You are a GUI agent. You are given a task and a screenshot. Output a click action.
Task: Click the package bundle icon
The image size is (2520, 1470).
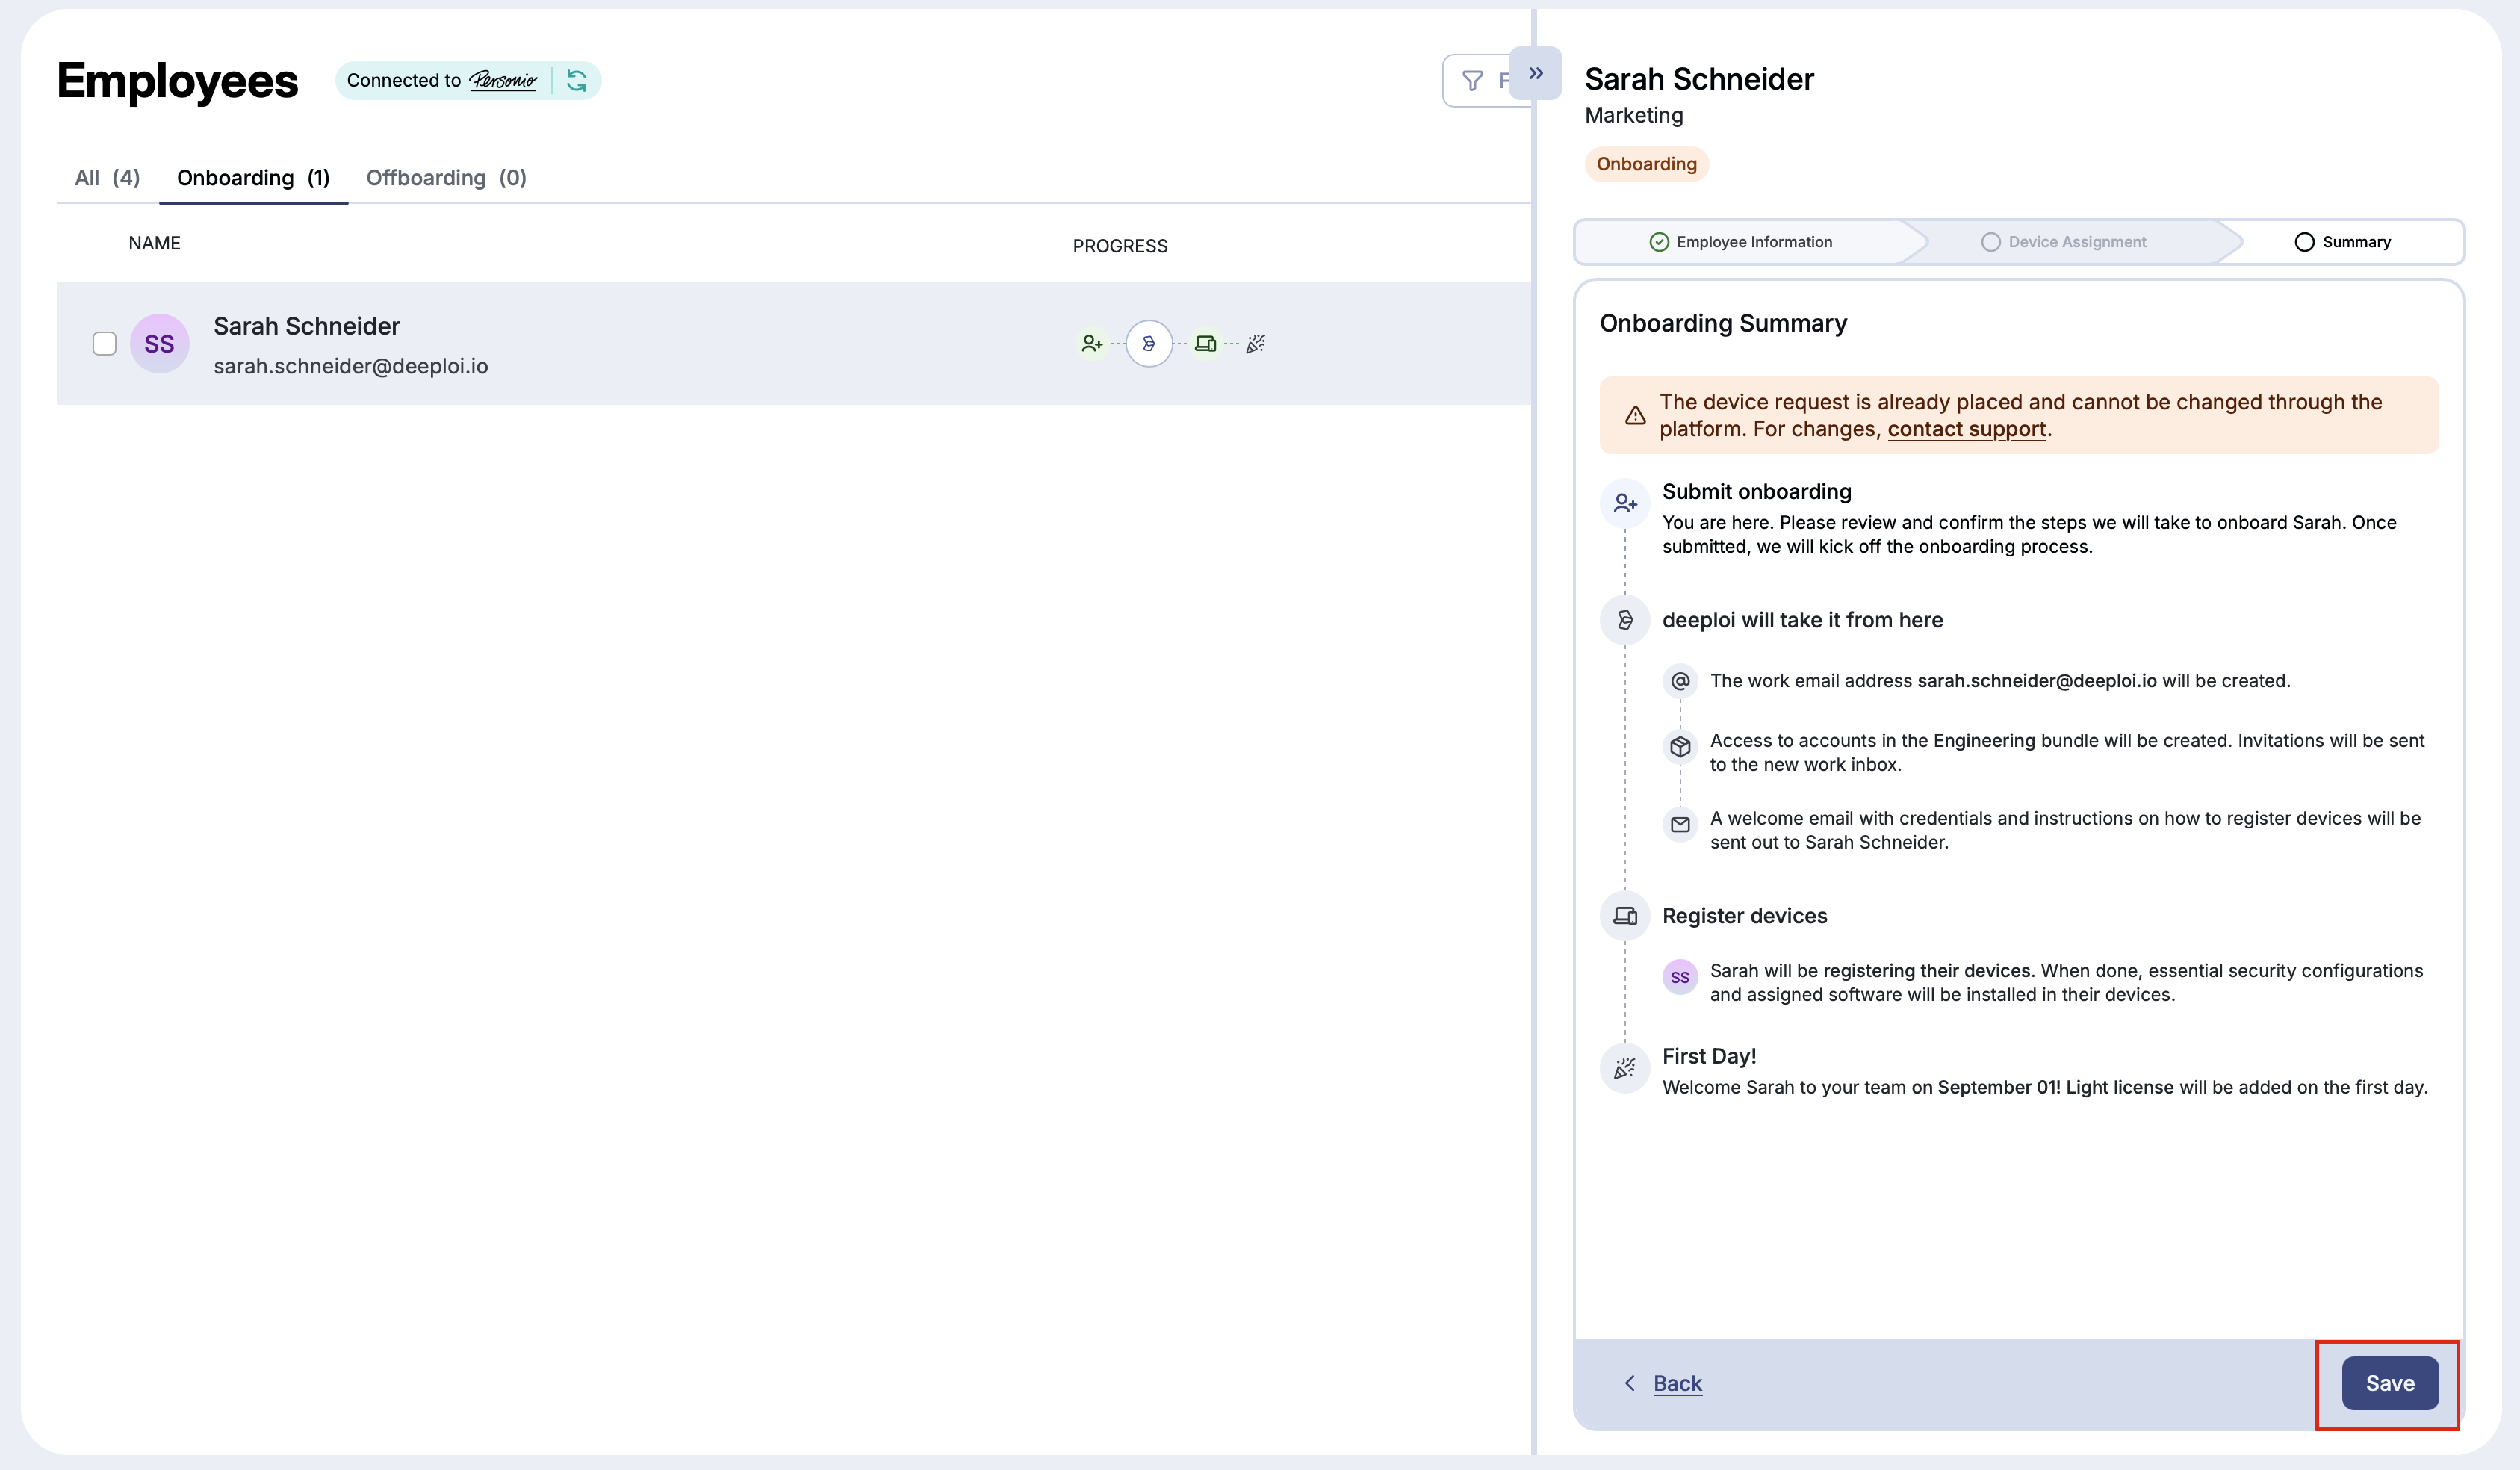pyautogui.click(x=1680, y=747)
